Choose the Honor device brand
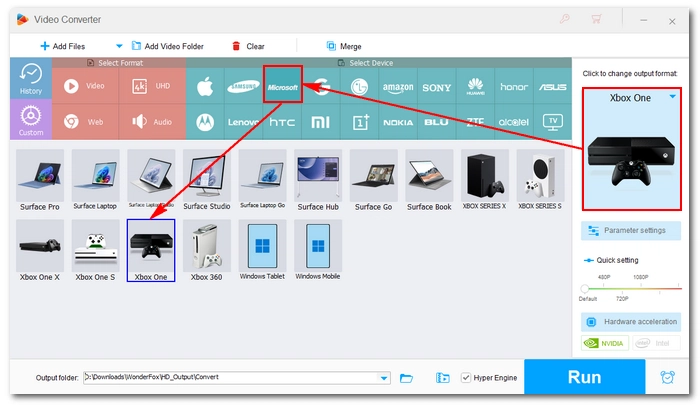Screen dimensions: 700x405 (x=514, y=86)
